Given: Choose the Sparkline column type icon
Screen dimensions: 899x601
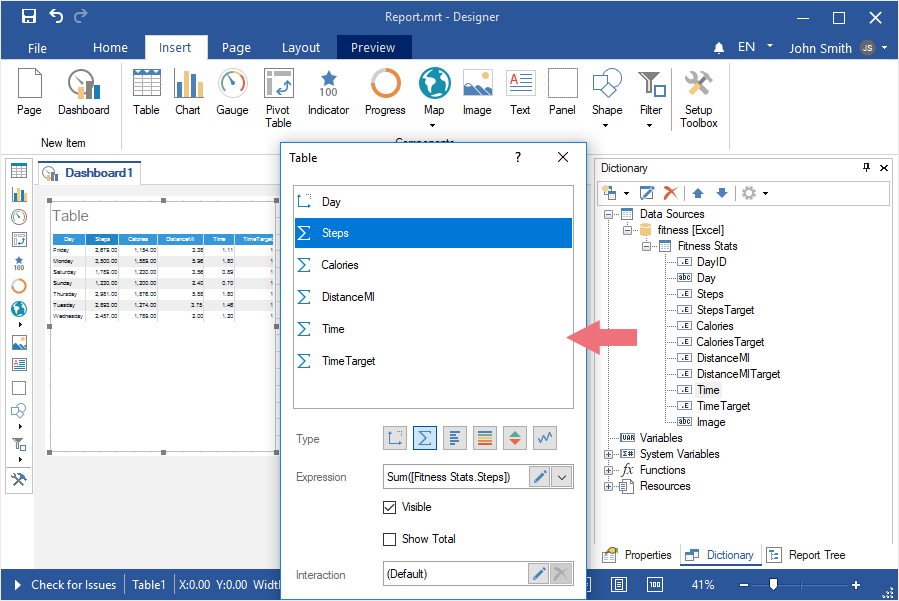Looking at the screenshot, I should coord(545,438).
